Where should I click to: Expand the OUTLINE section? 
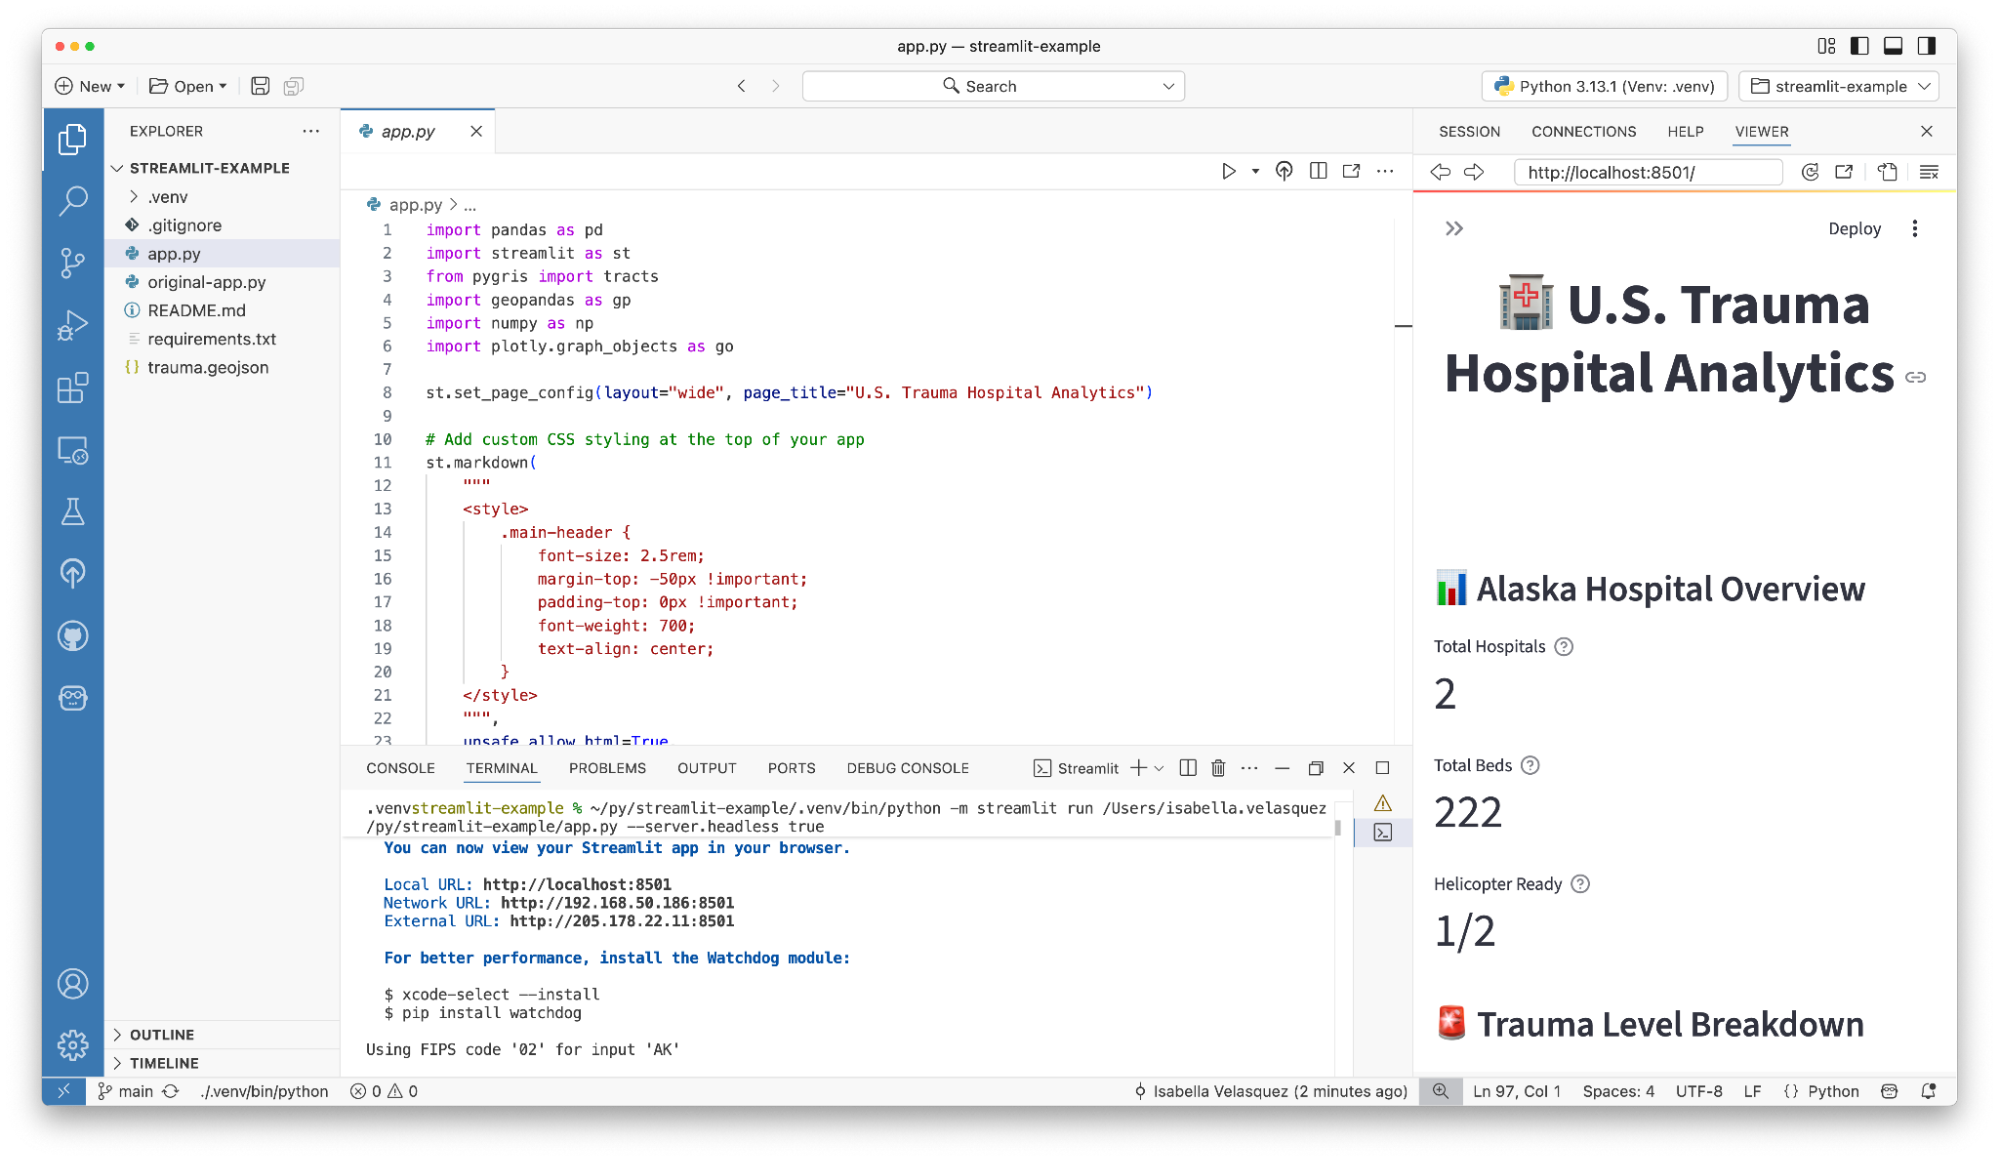[x=161, y=1034]
